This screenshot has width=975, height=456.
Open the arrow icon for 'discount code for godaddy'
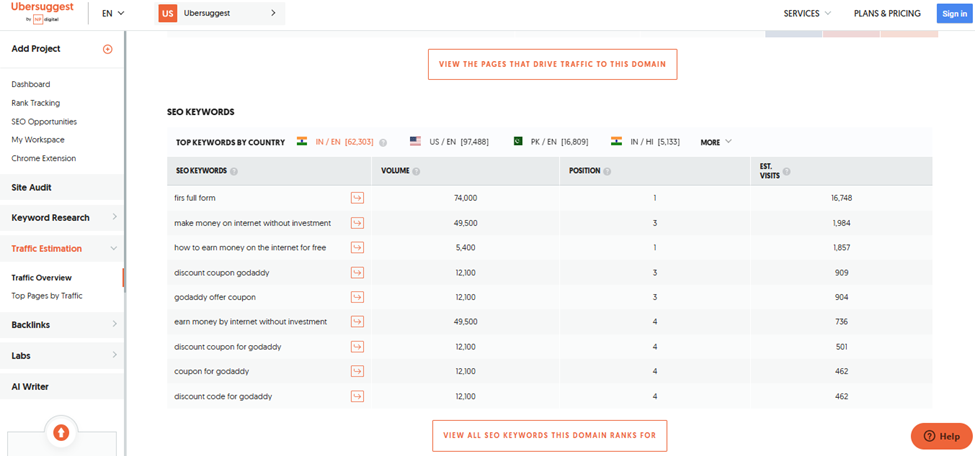tap(357, 396)
